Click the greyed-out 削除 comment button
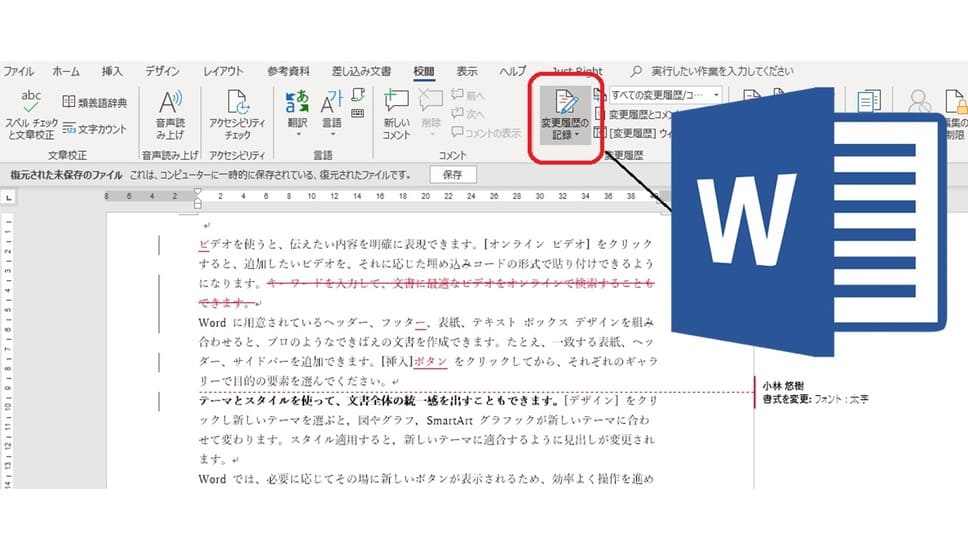 (x=431, y=114)
